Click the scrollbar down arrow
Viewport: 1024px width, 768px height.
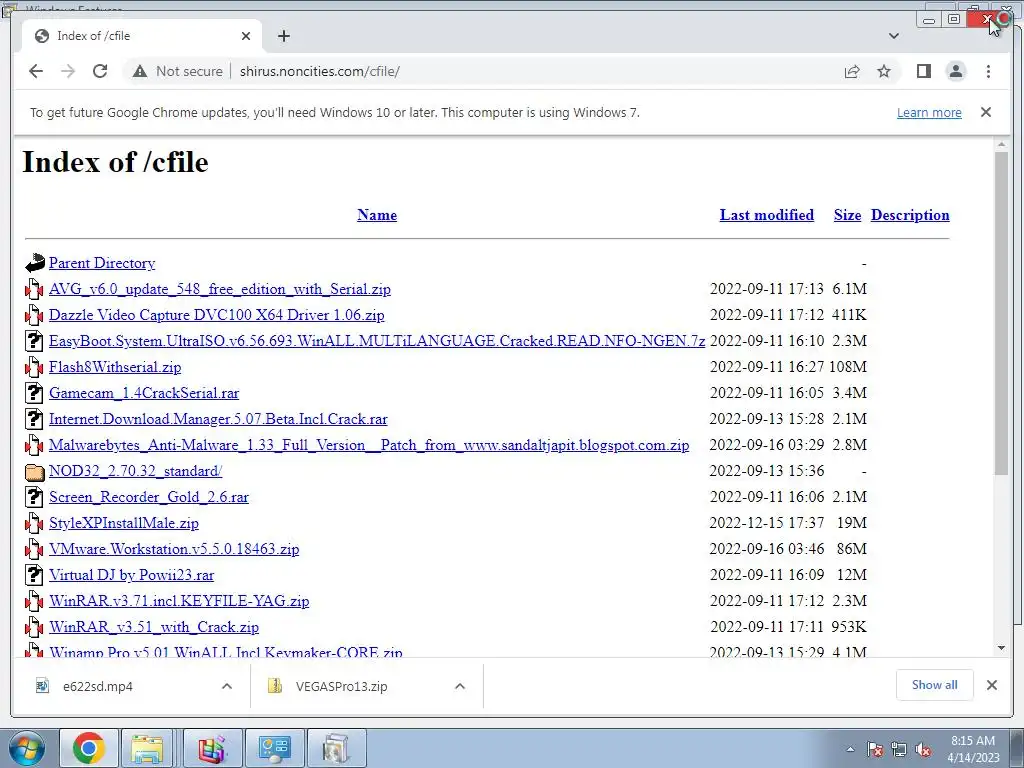pyautogui.click(x=1001, y=648)
